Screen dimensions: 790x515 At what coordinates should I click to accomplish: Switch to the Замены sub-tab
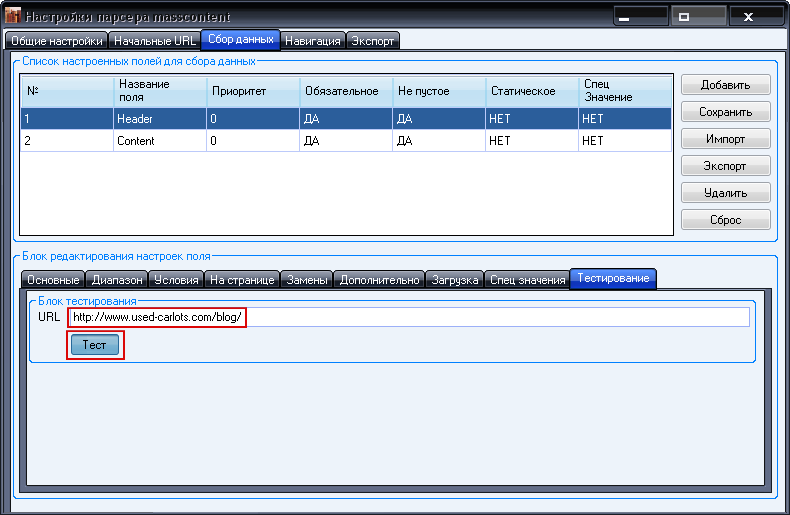(x=307, y=280)
